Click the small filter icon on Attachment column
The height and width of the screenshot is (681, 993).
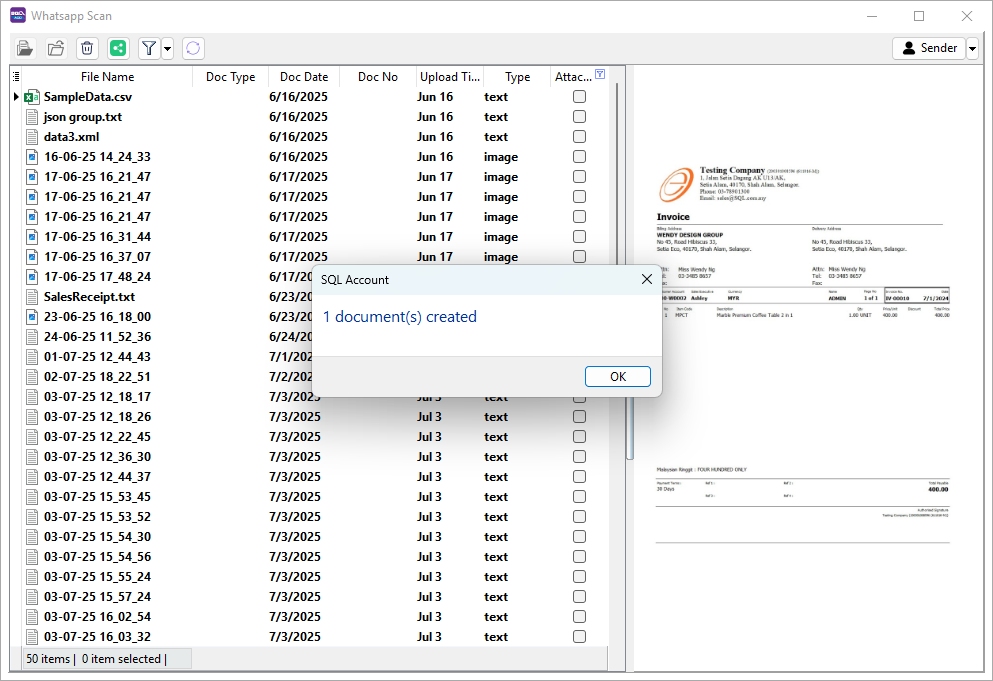click(599, 74)
